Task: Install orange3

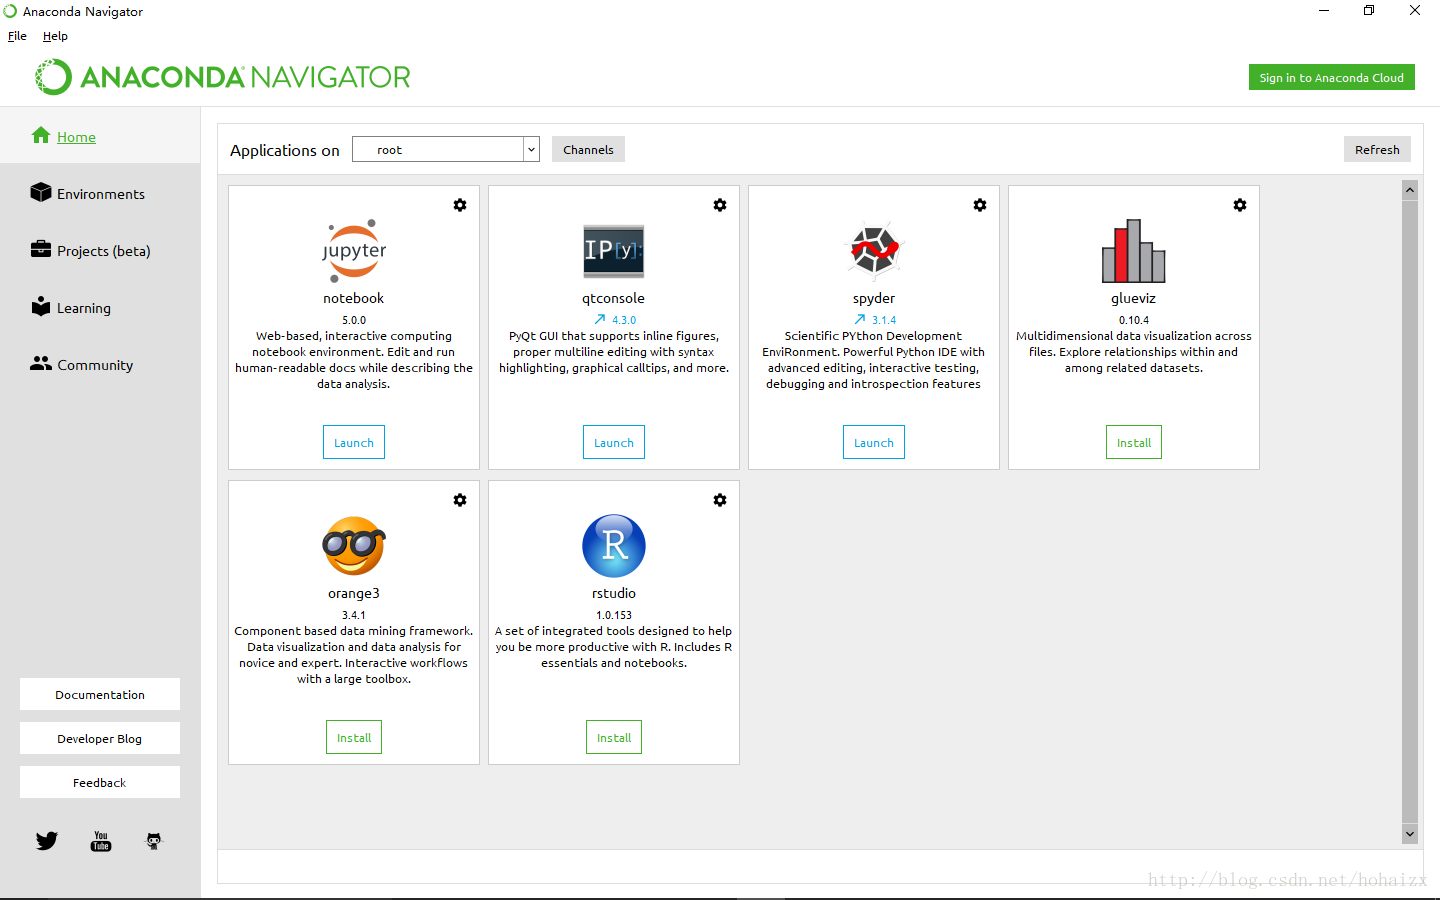Action: 354,737
